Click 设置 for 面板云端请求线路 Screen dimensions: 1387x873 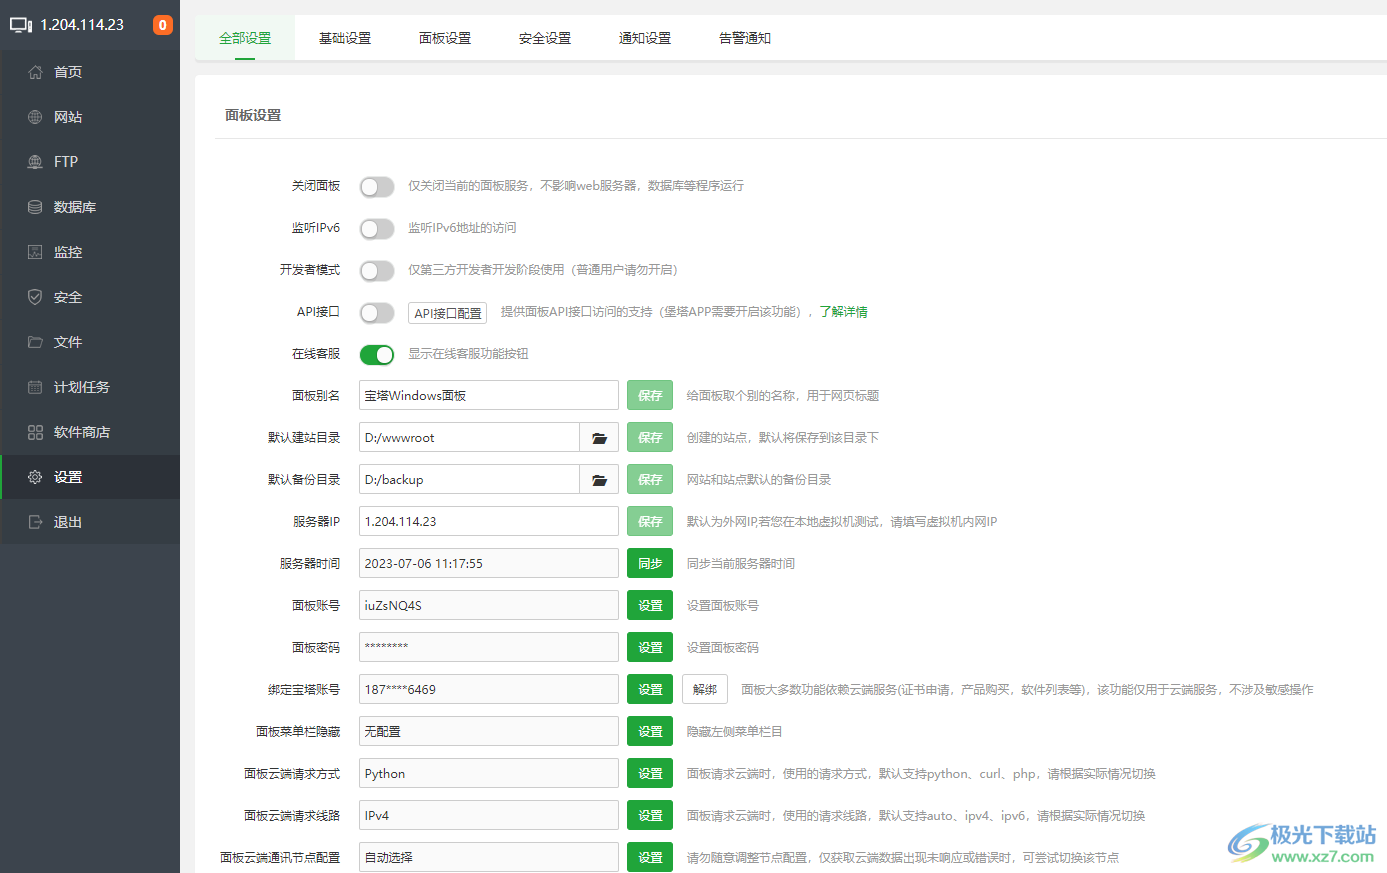click(650, 816)
